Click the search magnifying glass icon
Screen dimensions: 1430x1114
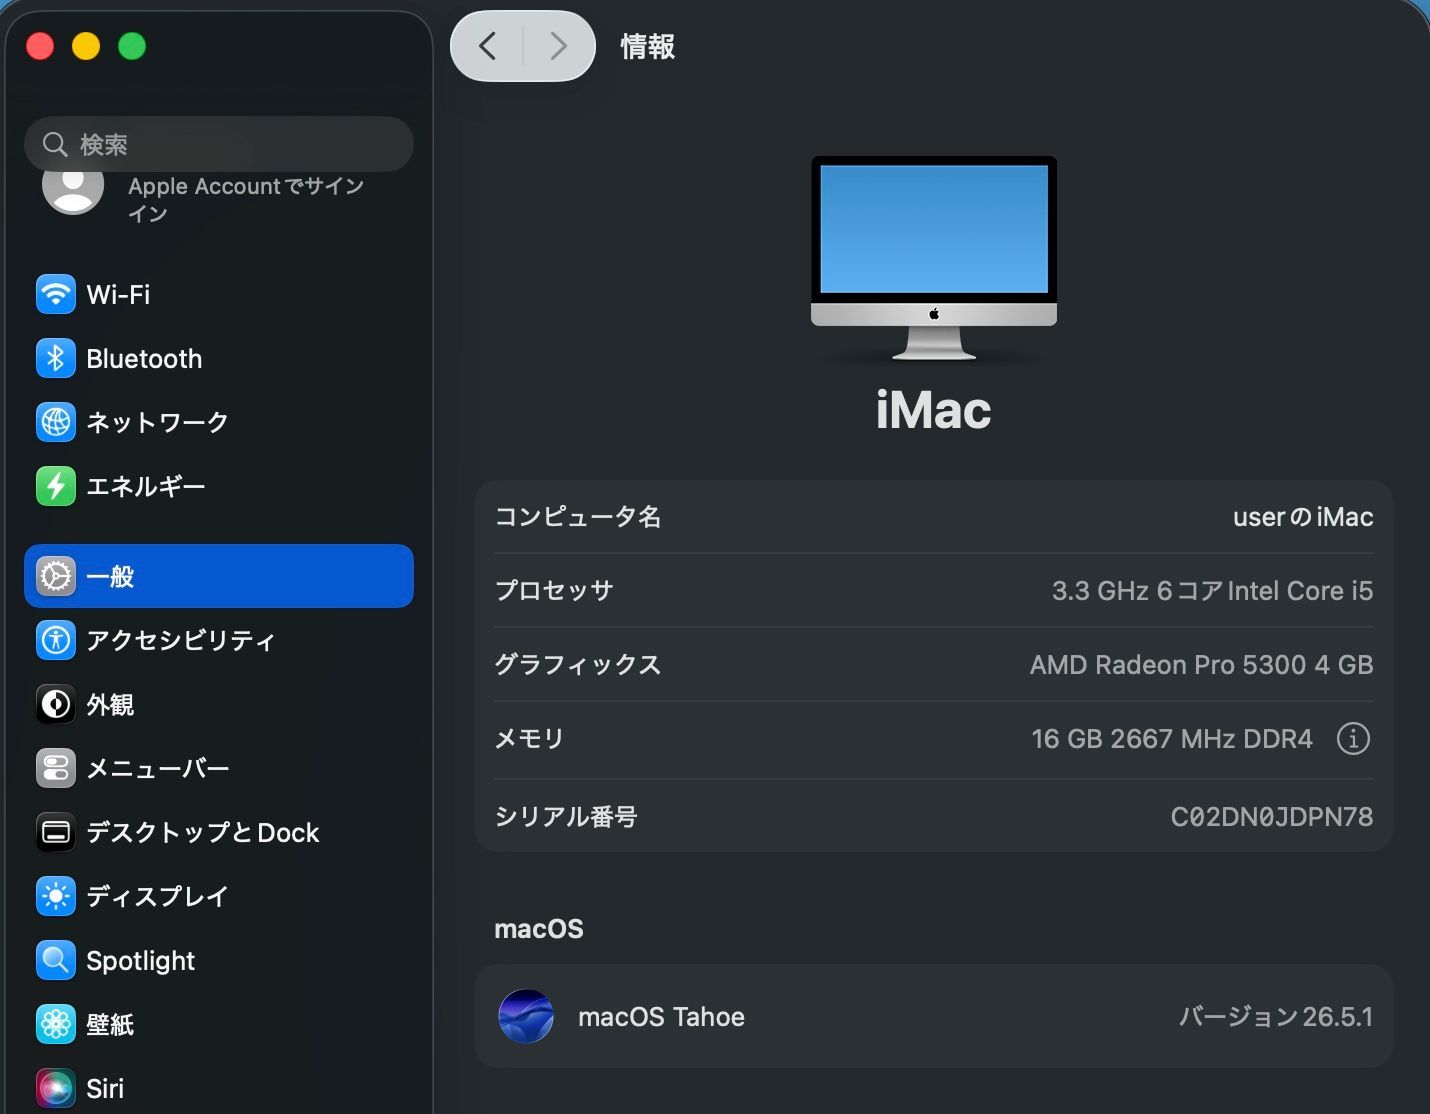[55, 145]
